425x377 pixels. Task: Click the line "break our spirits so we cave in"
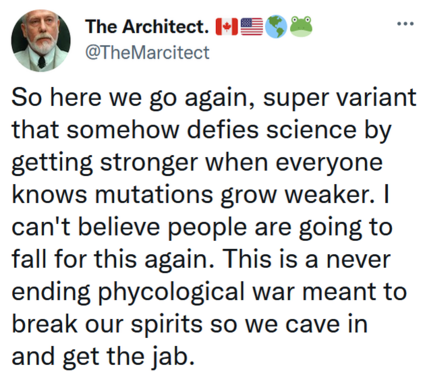(x=190, y=324)
